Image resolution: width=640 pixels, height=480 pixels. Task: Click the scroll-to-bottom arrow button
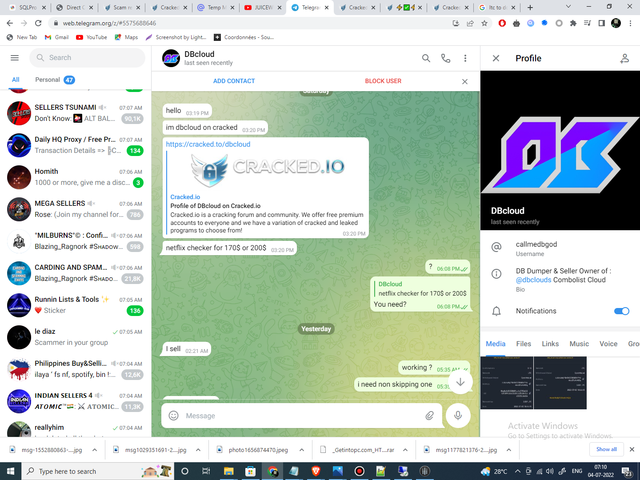(x=460, y=382)
